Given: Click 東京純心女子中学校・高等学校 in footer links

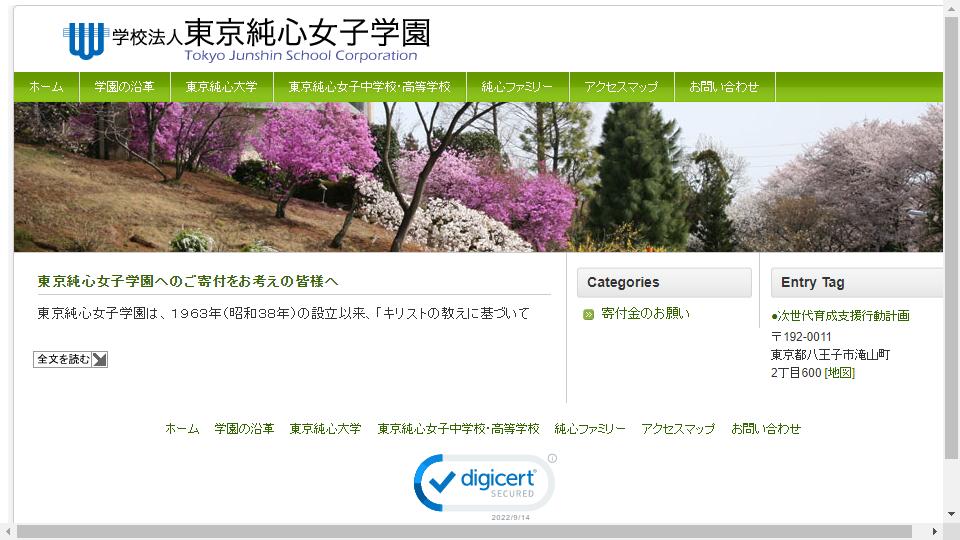Looking at the screenshot, I should (x=458, y=429).
